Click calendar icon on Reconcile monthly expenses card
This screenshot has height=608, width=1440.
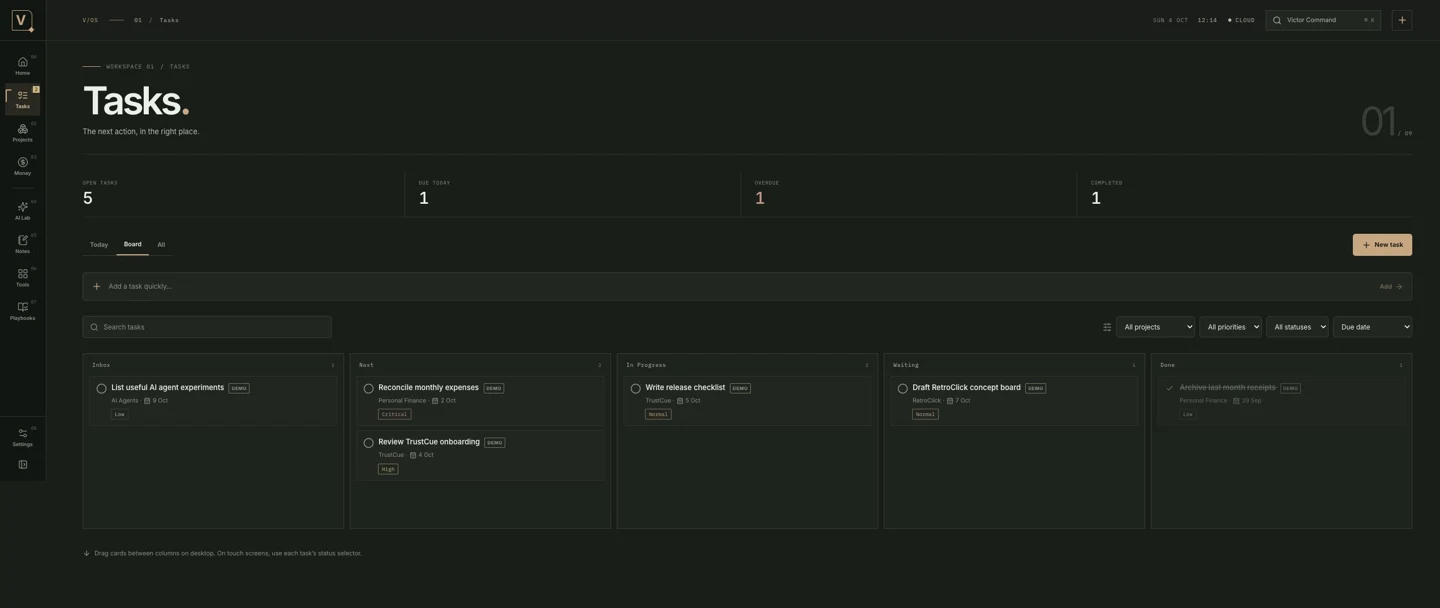point(435,401)
